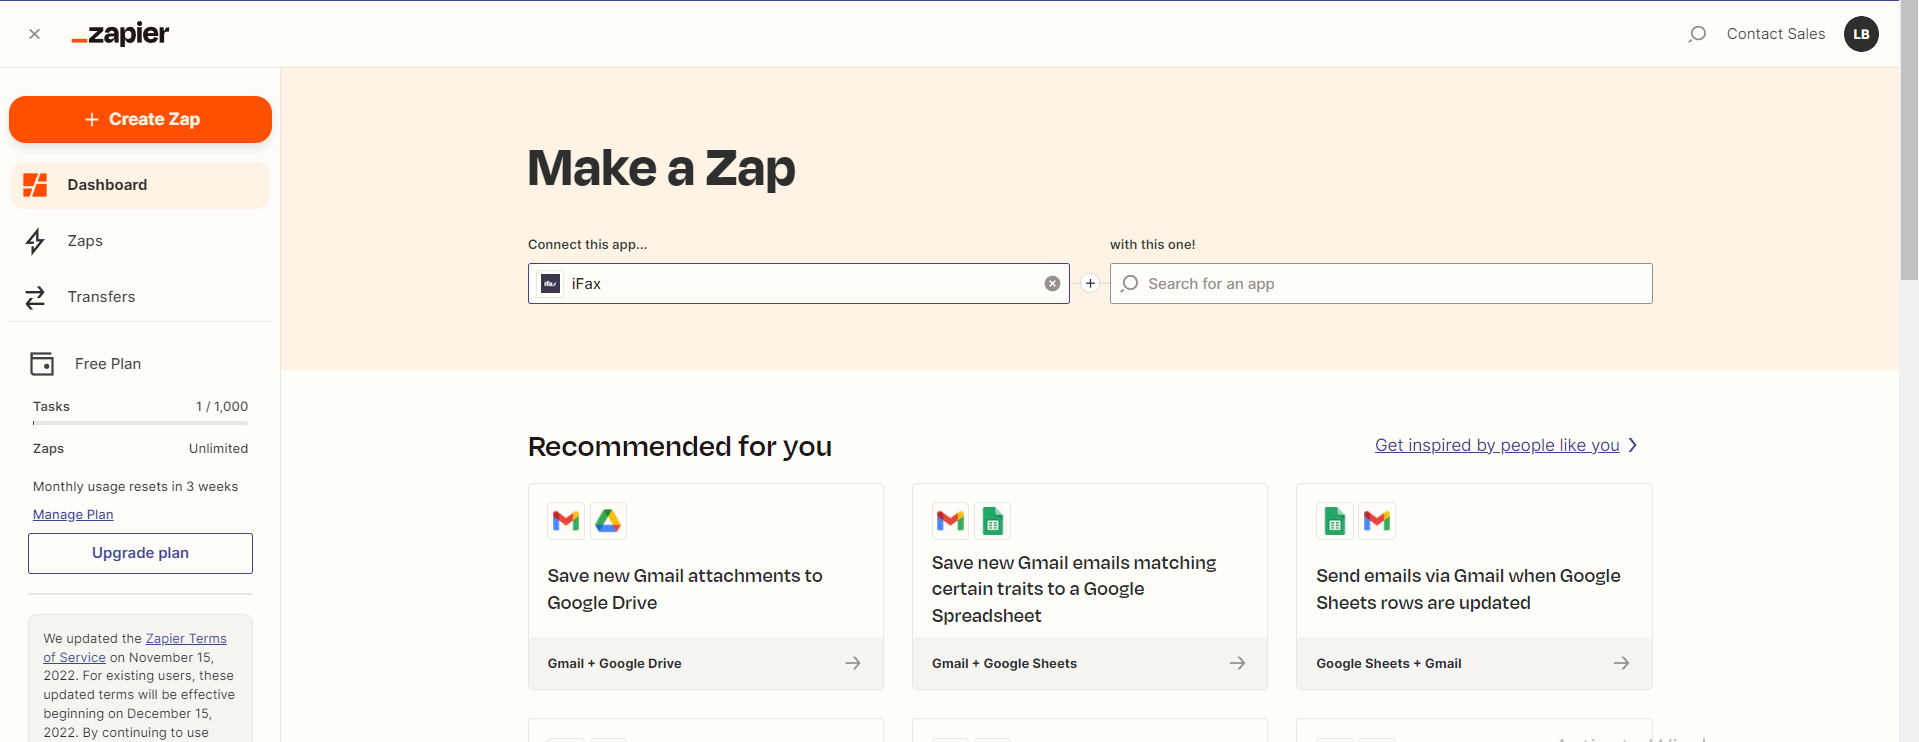Close the sidebar with the X icon
The image size is (1919, 742).
(35, 34)
